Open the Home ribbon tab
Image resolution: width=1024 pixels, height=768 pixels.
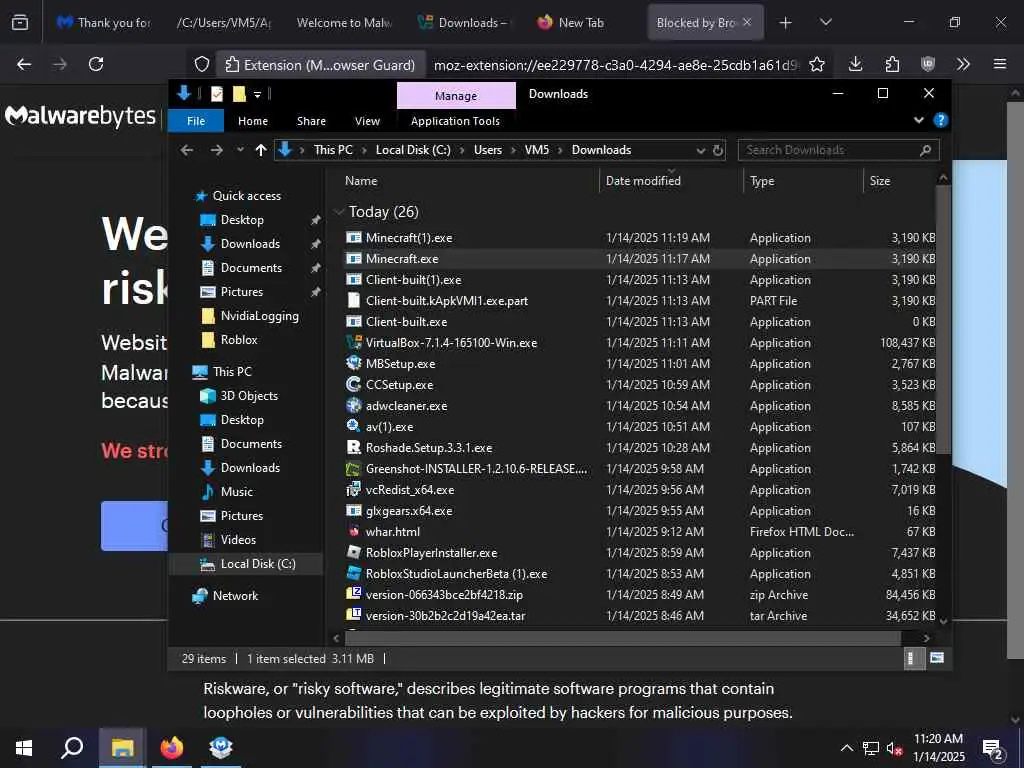tap(253, 121)
